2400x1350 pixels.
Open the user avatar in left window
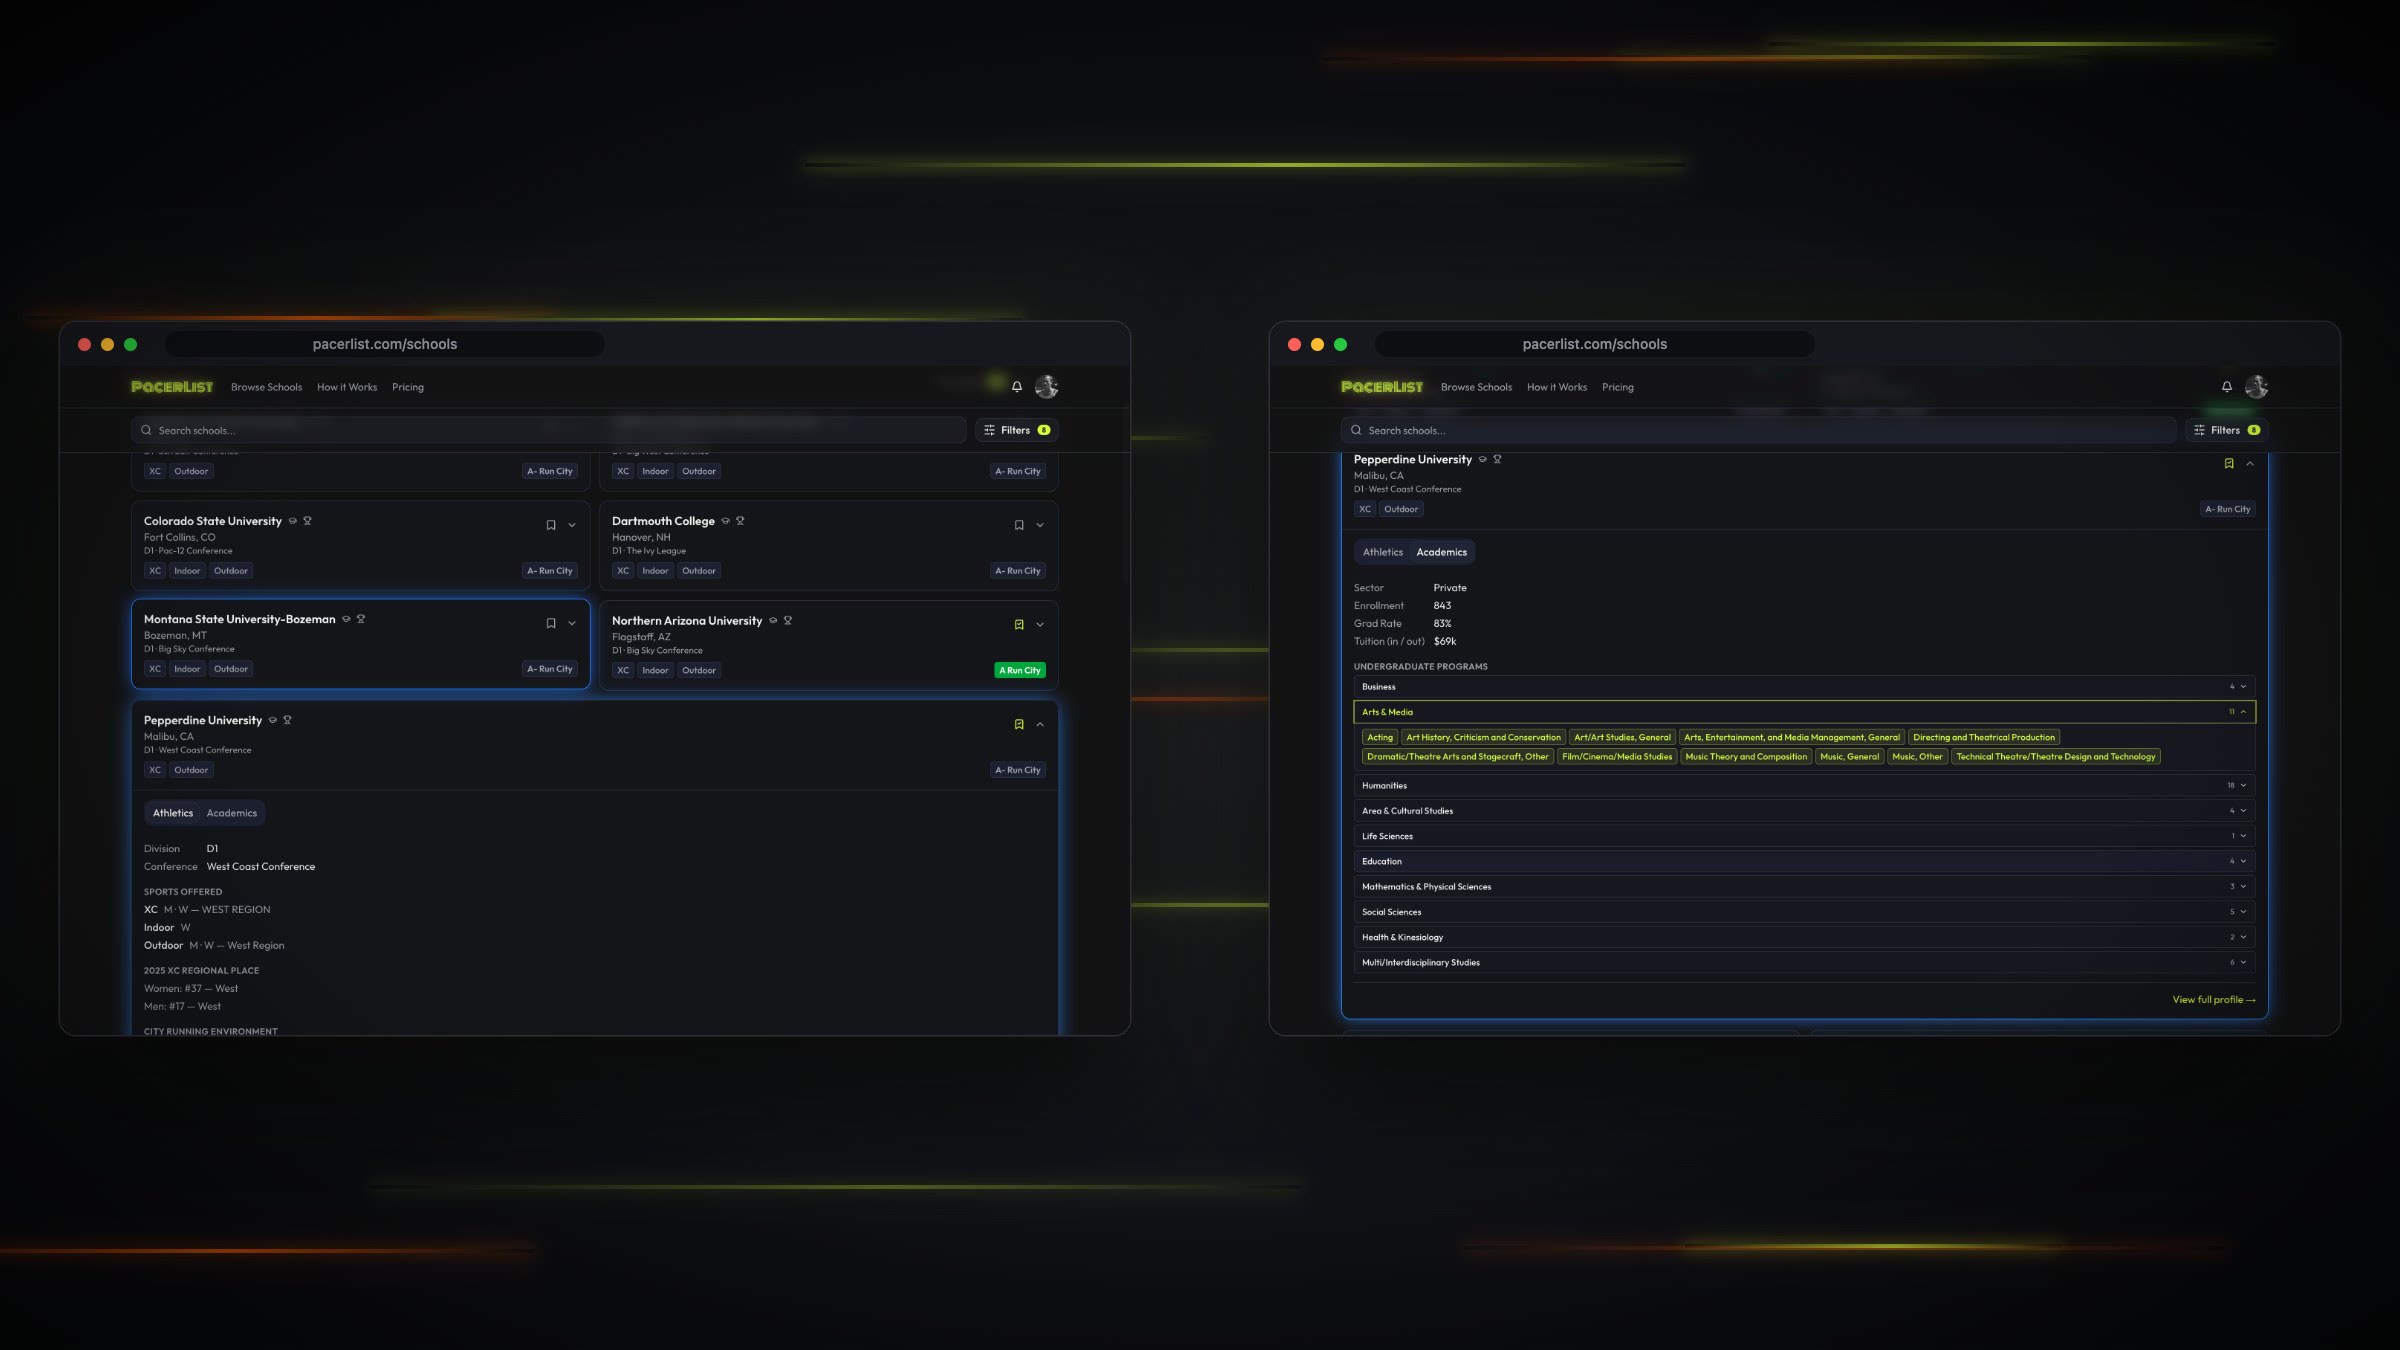pyautogui.click(x=1047, y=387)
